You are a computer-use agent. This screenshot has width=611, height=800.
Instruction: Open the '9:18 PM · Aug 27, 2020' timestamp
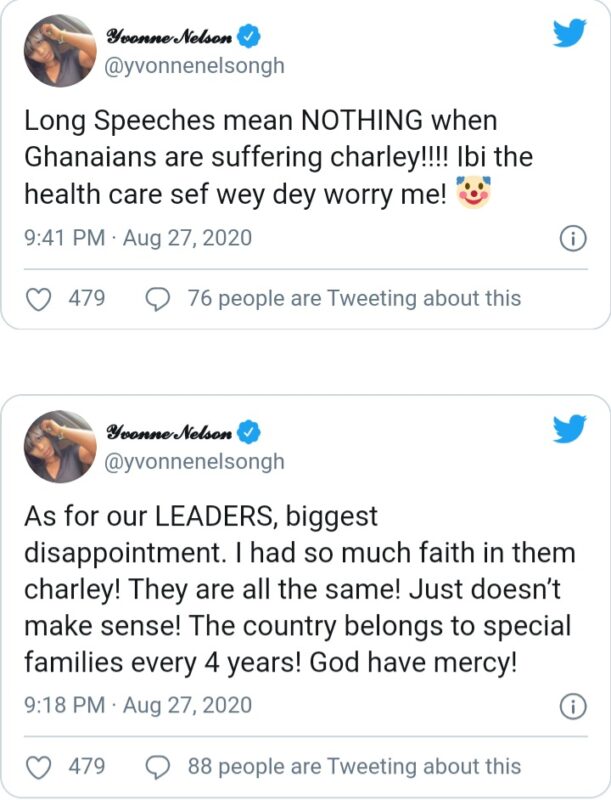click(x=138, y=706)
